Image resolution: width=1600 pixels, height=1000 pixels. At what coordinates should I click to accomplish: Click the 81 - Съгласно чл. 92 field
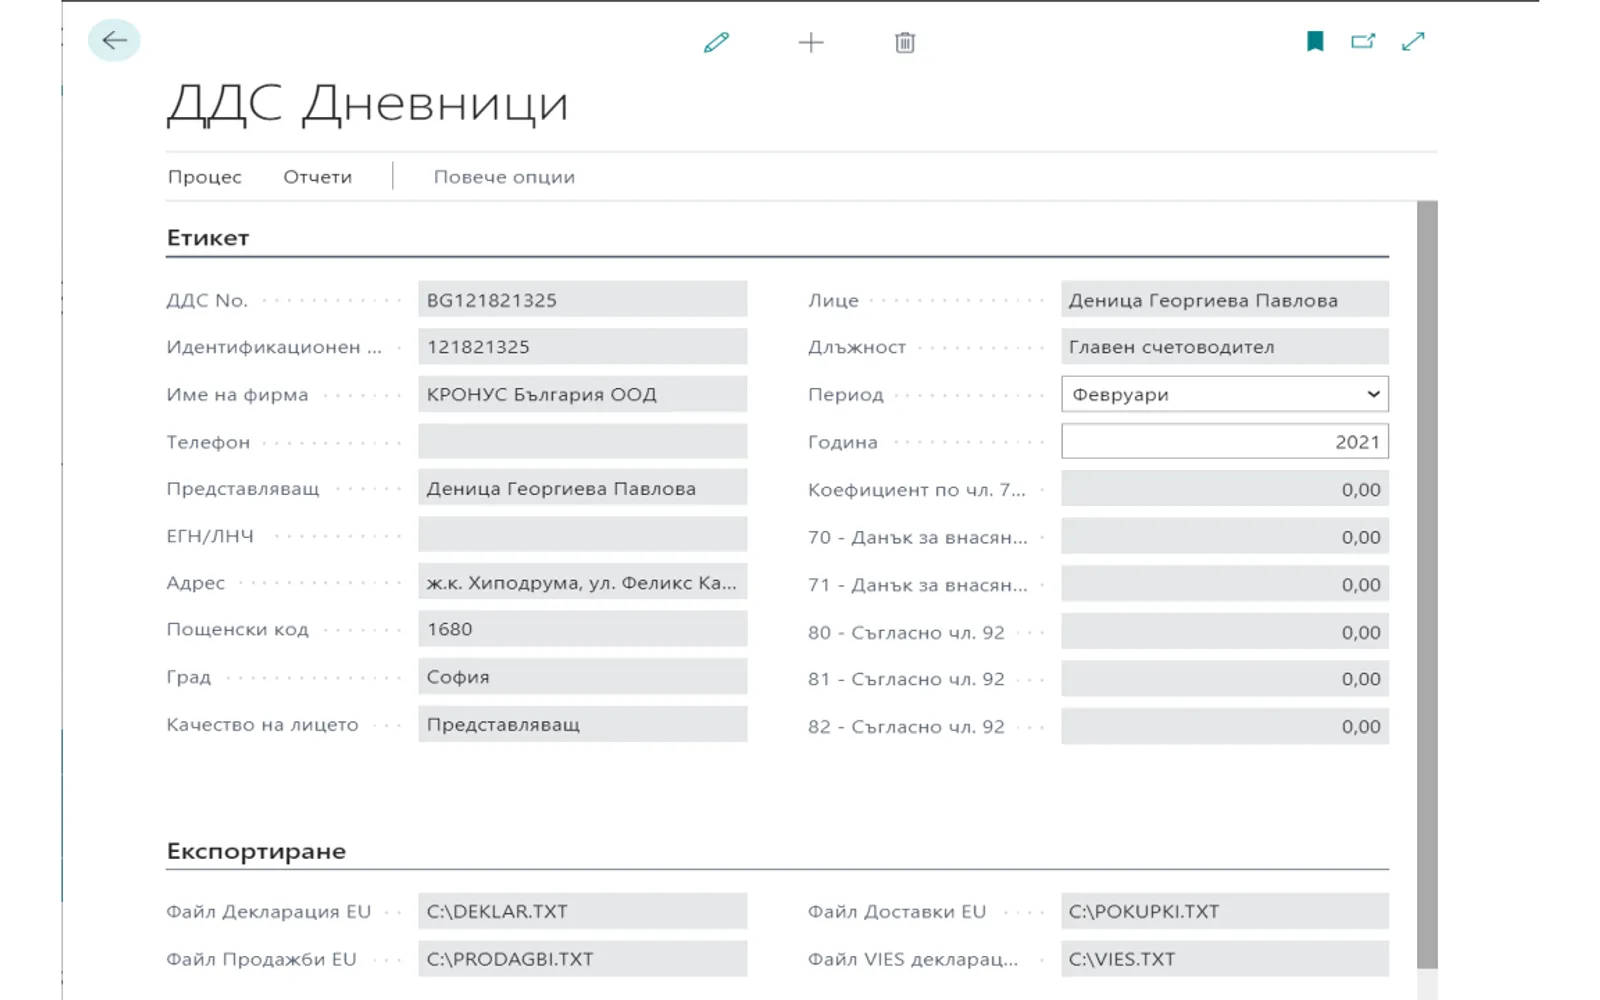click(1225, 679)
